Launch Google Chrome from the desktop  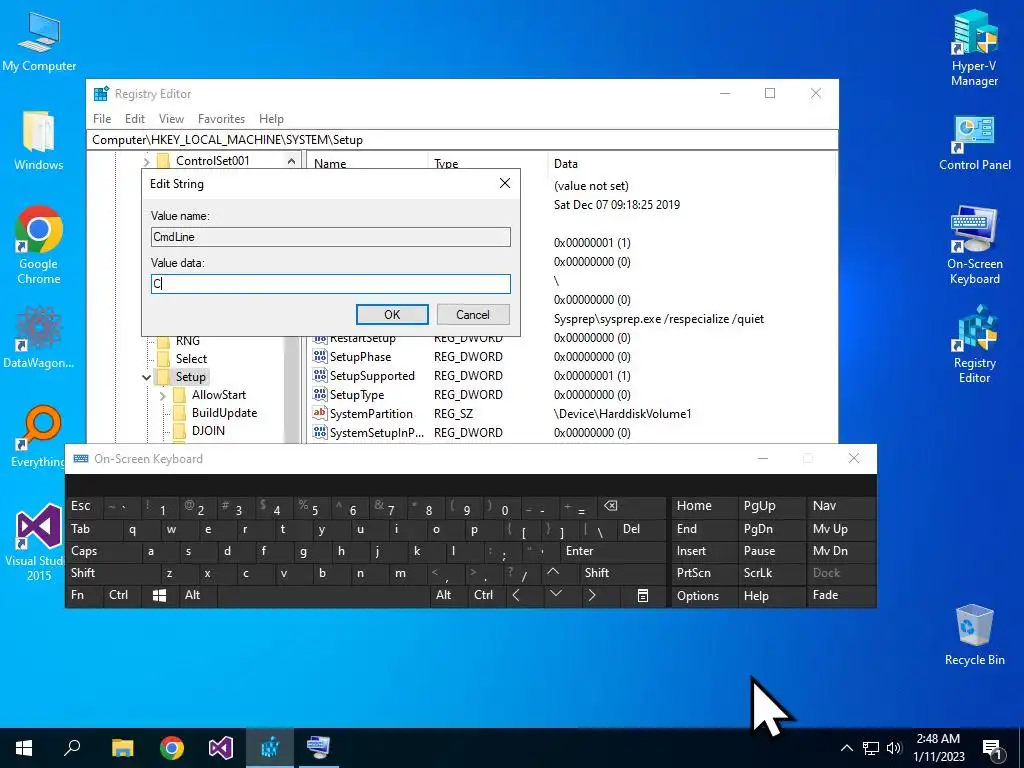click(x=39, y=246)
